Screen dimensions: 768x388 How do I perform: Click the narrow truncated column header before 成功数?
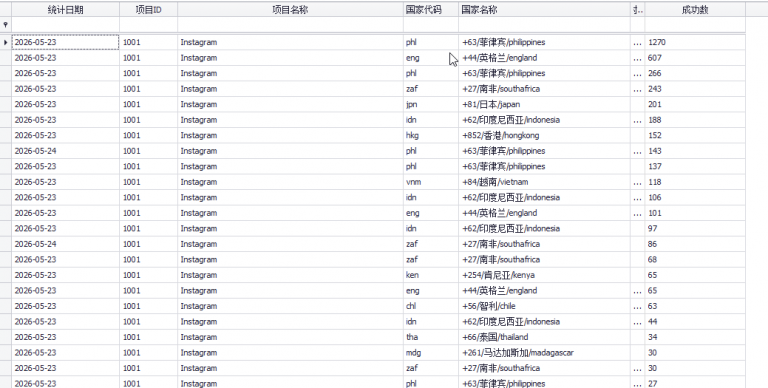click(x=637, y=9)
